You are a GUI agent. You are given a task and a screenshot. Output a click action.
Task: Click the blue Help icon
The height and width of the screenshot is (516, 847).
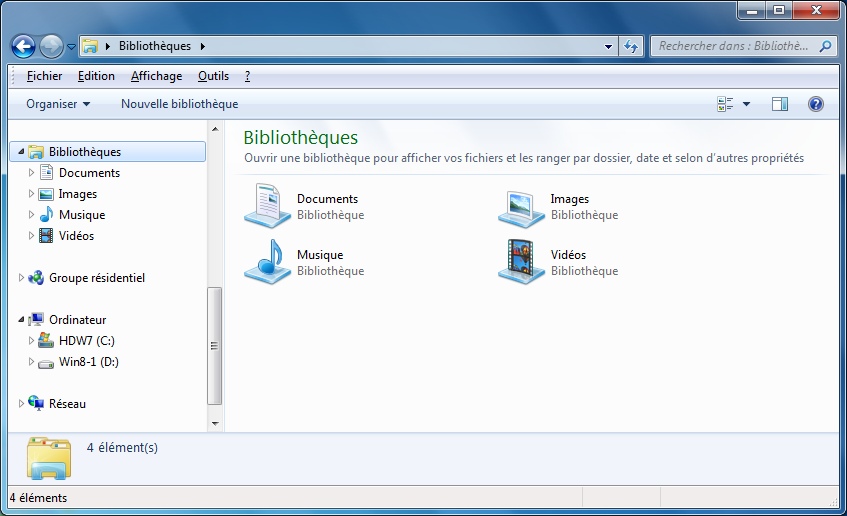(x=816, y=104)
